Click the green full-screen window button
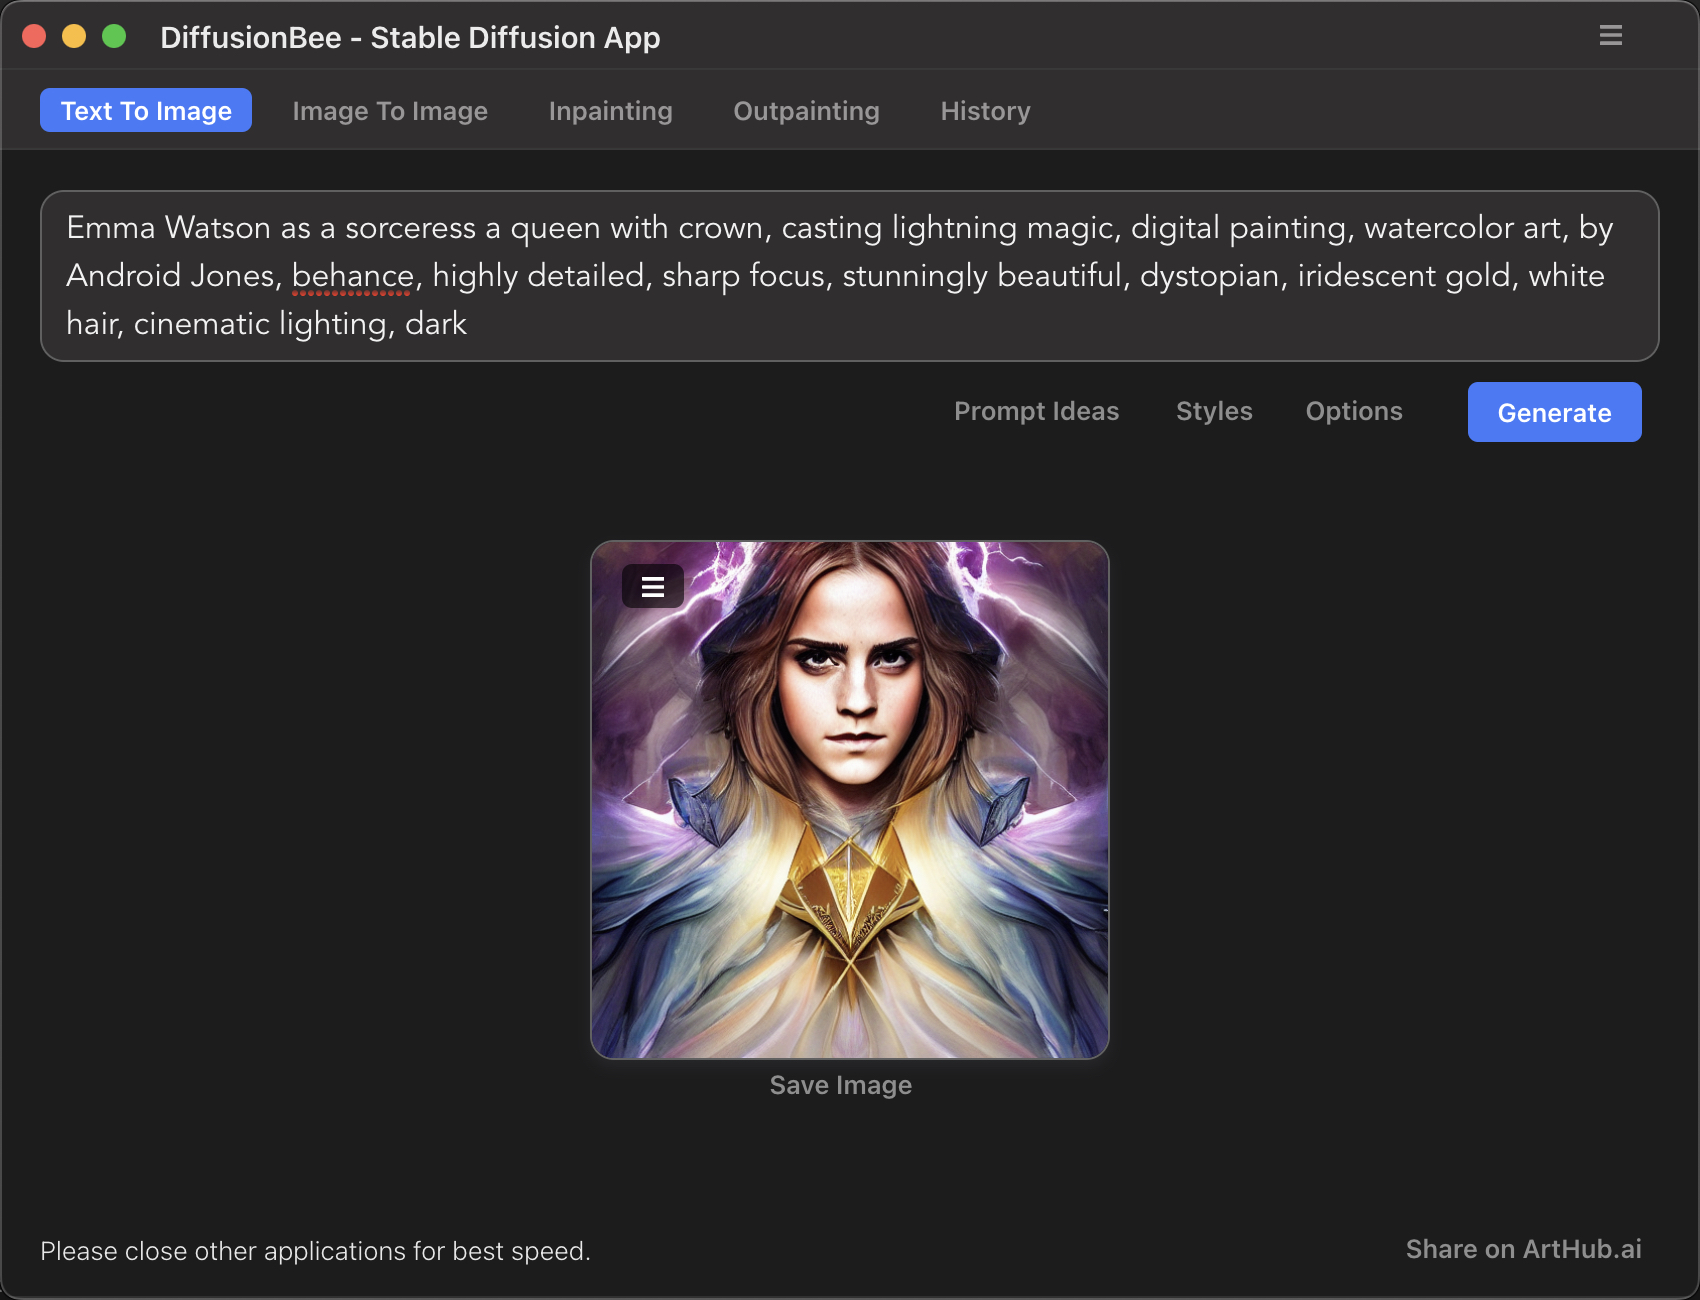1700x1300 pixels. (114, 36)
